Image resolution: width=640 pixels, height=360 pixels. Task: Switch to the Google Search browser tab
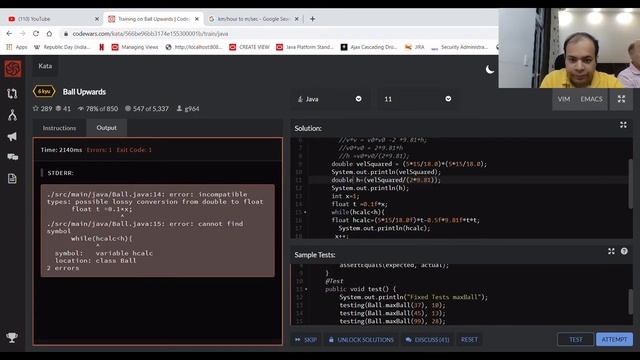[253, 19]
